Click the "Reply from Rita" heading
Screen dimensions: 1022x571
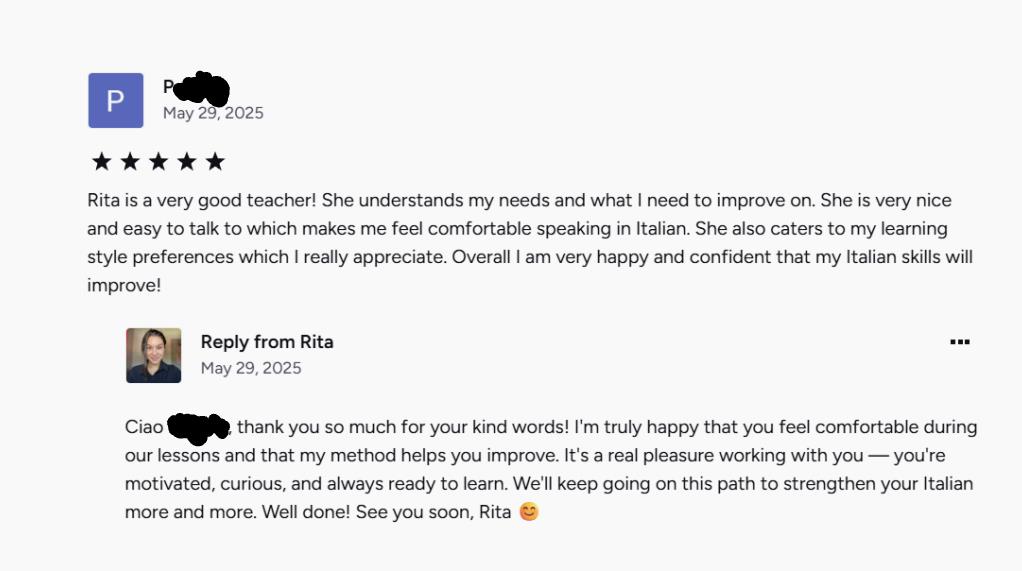267,342
